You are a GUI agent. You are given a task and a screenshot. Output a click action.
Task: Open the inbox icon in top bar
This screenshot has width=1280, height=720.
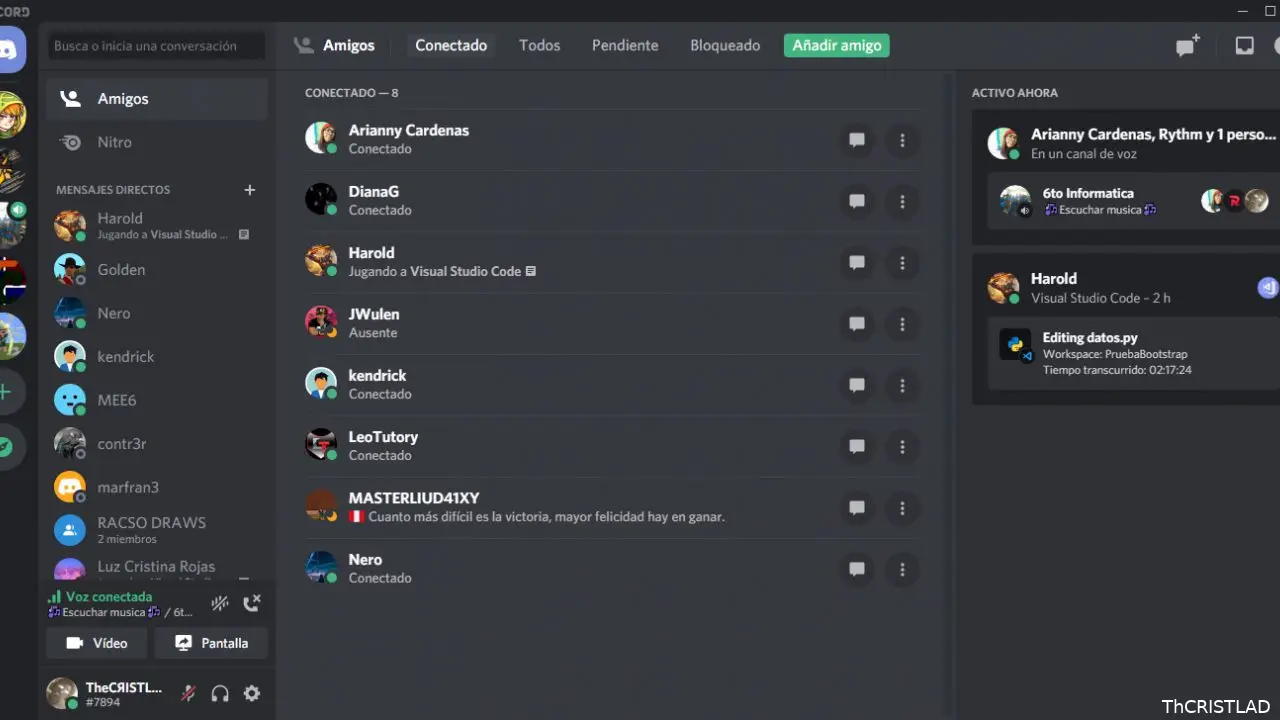[x=1244, y=46]
